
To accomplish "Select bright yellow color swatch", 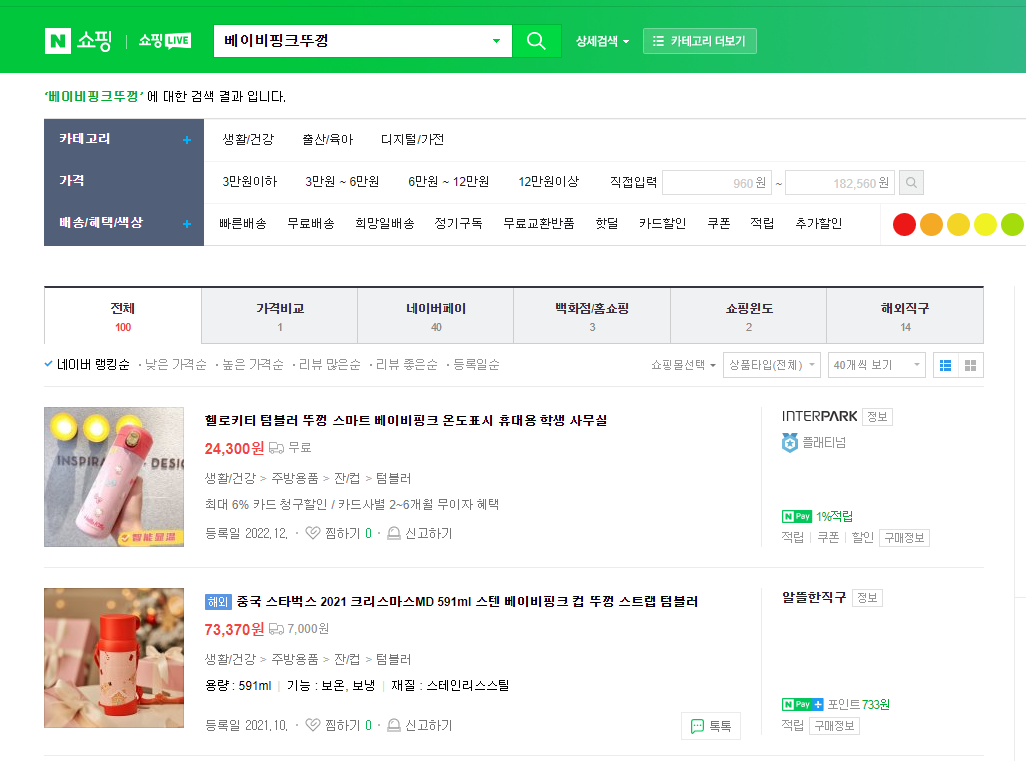I will click(985, 224).
